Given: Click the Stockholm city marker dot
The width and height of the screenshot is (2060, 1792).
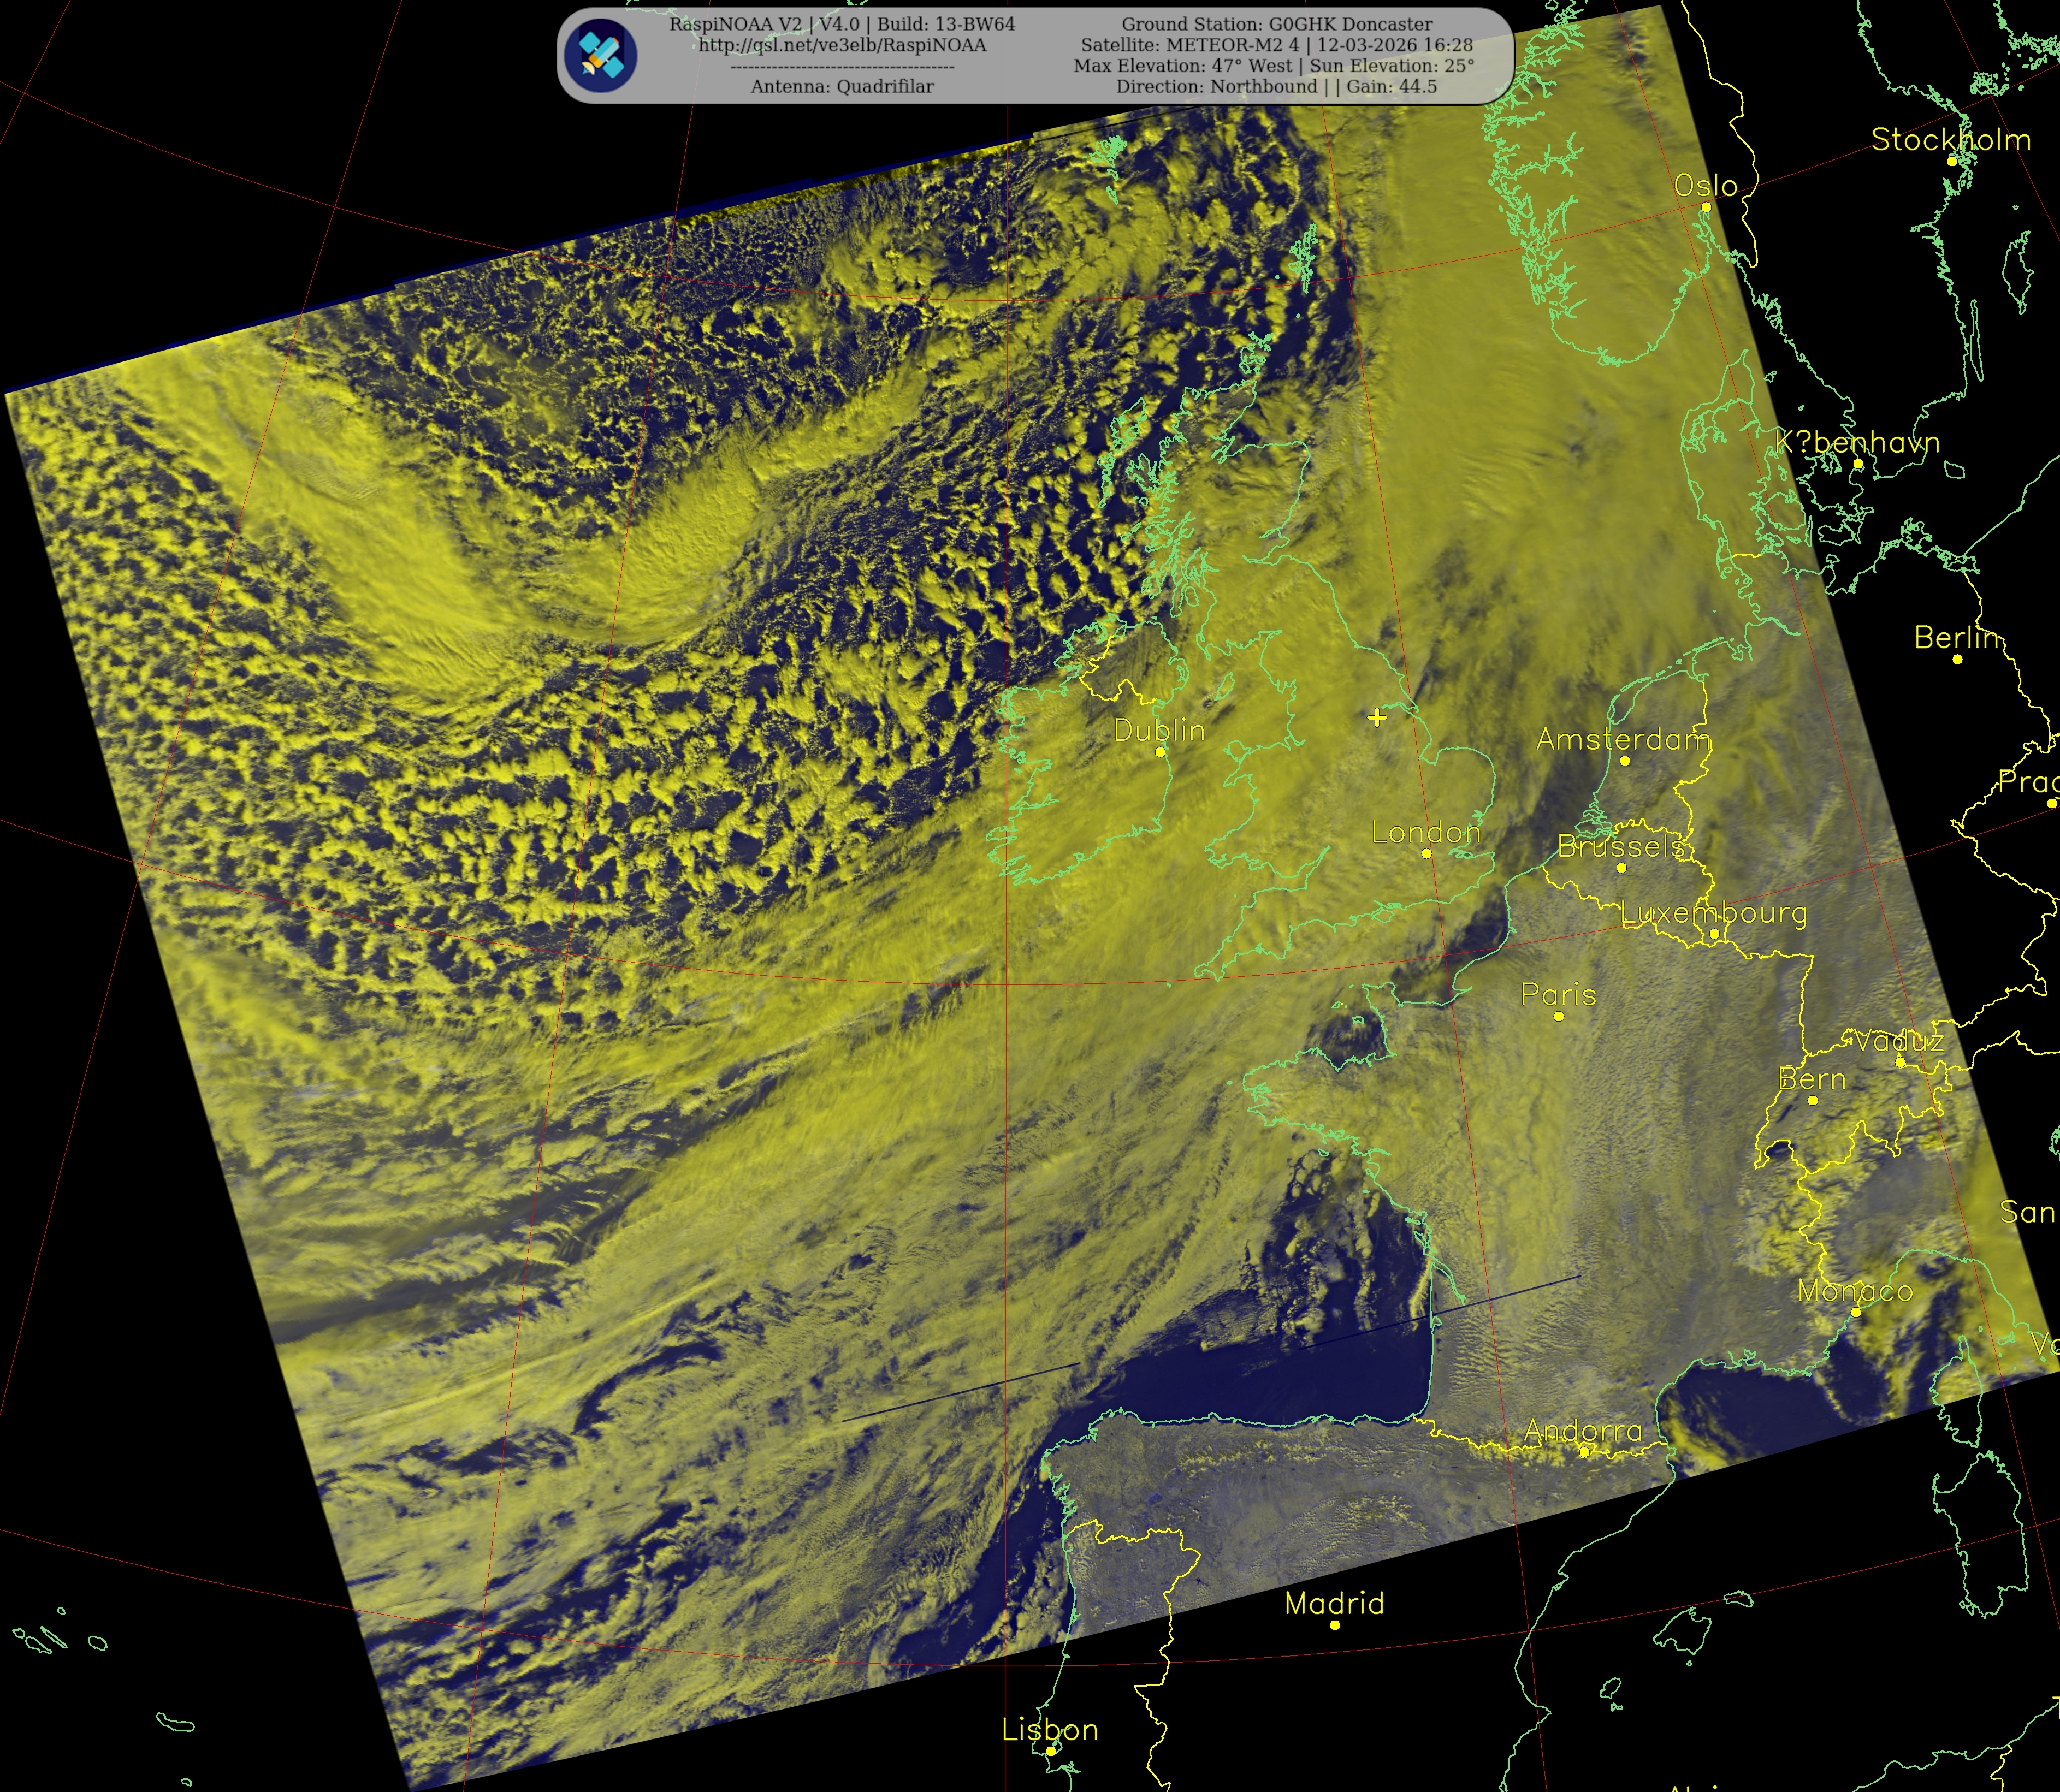Looking at the screenshot, I should 1951,161.
